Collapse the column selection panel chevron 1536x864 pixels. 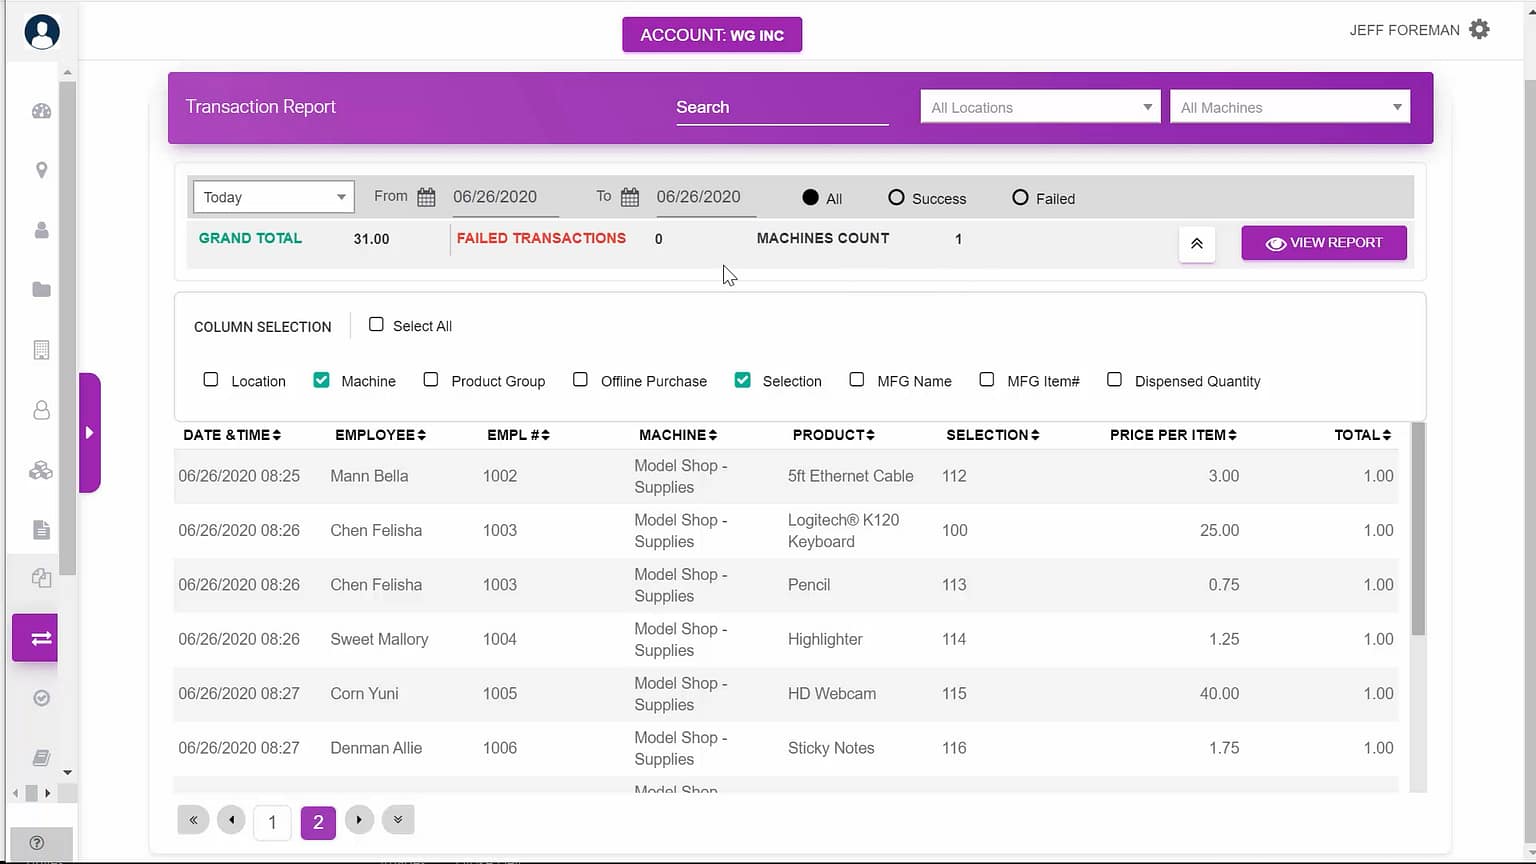(x=1196, y=244)
